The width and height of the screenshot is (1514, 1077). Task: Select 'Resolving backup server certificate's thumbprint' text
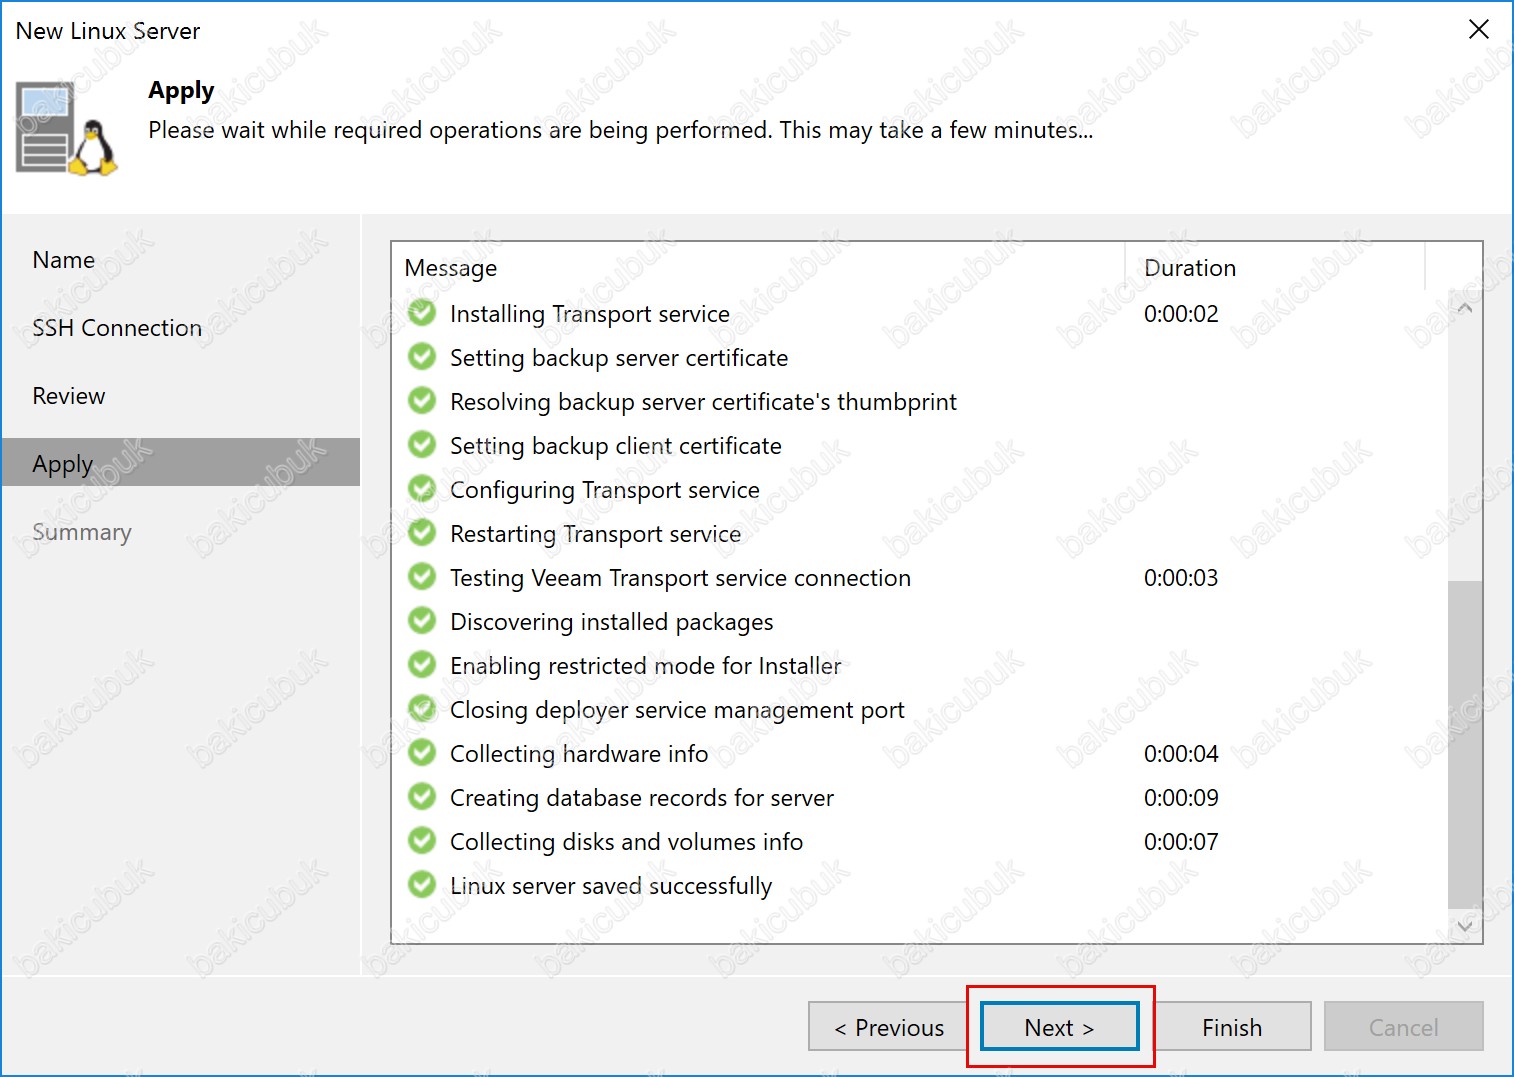coord(703,402)
